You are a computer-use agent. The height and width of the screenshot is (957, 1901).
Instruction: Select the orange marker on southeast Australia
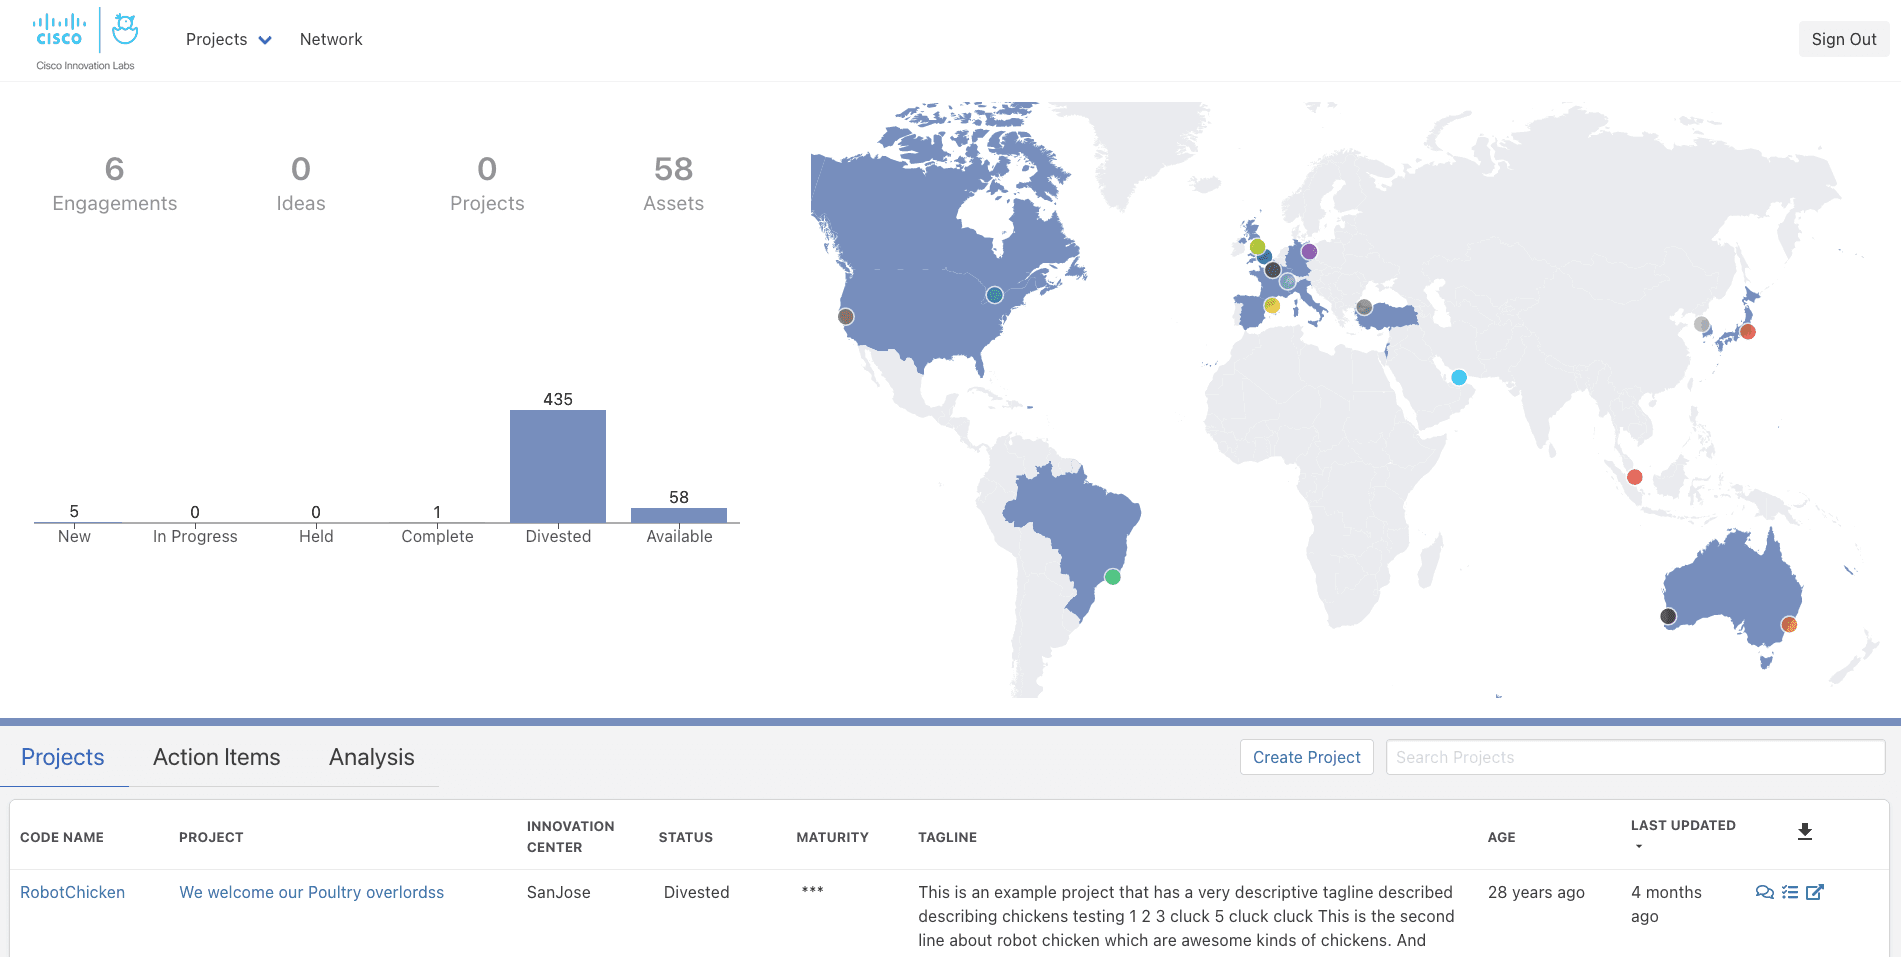(x=1790, y=624)
